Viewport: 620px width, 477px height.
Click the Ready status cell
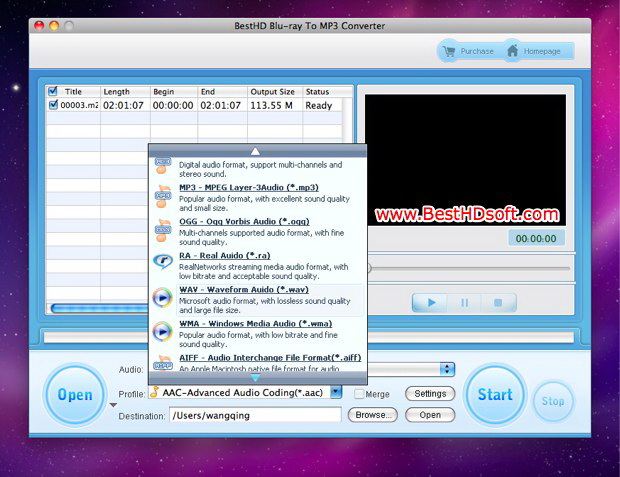(322, 105)
